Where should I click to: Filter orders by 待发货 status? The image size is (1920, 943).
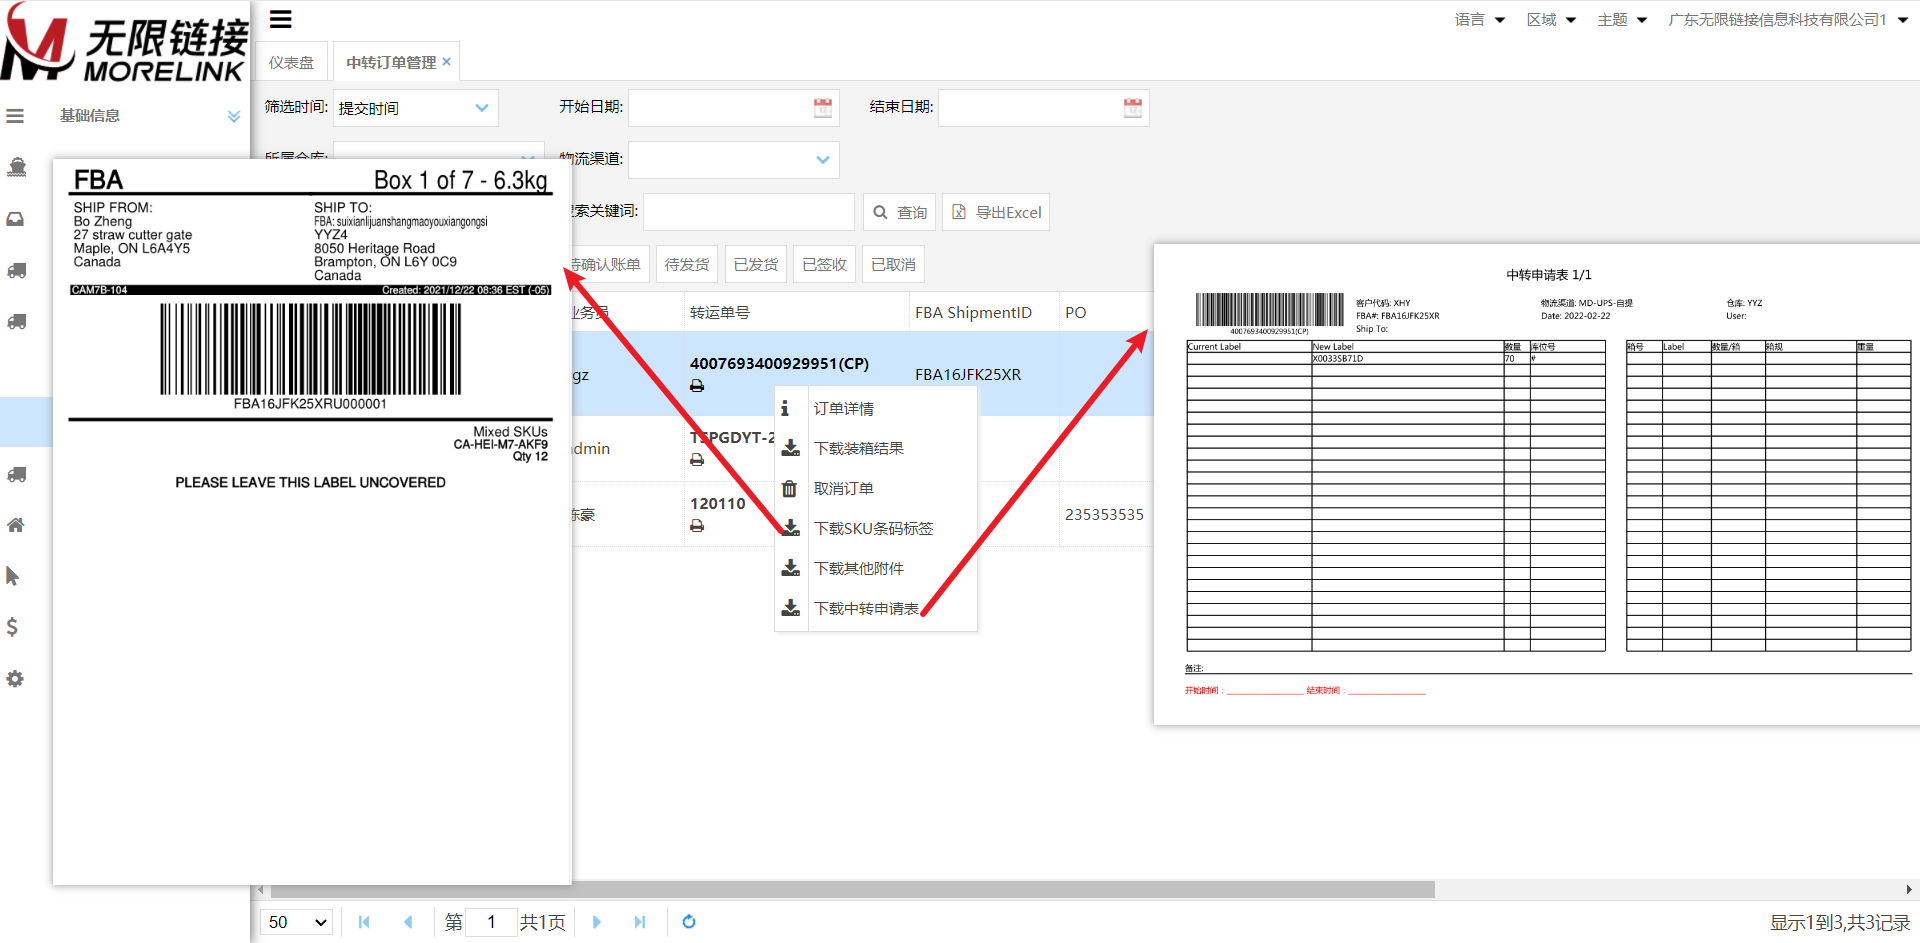click(687, 264)
